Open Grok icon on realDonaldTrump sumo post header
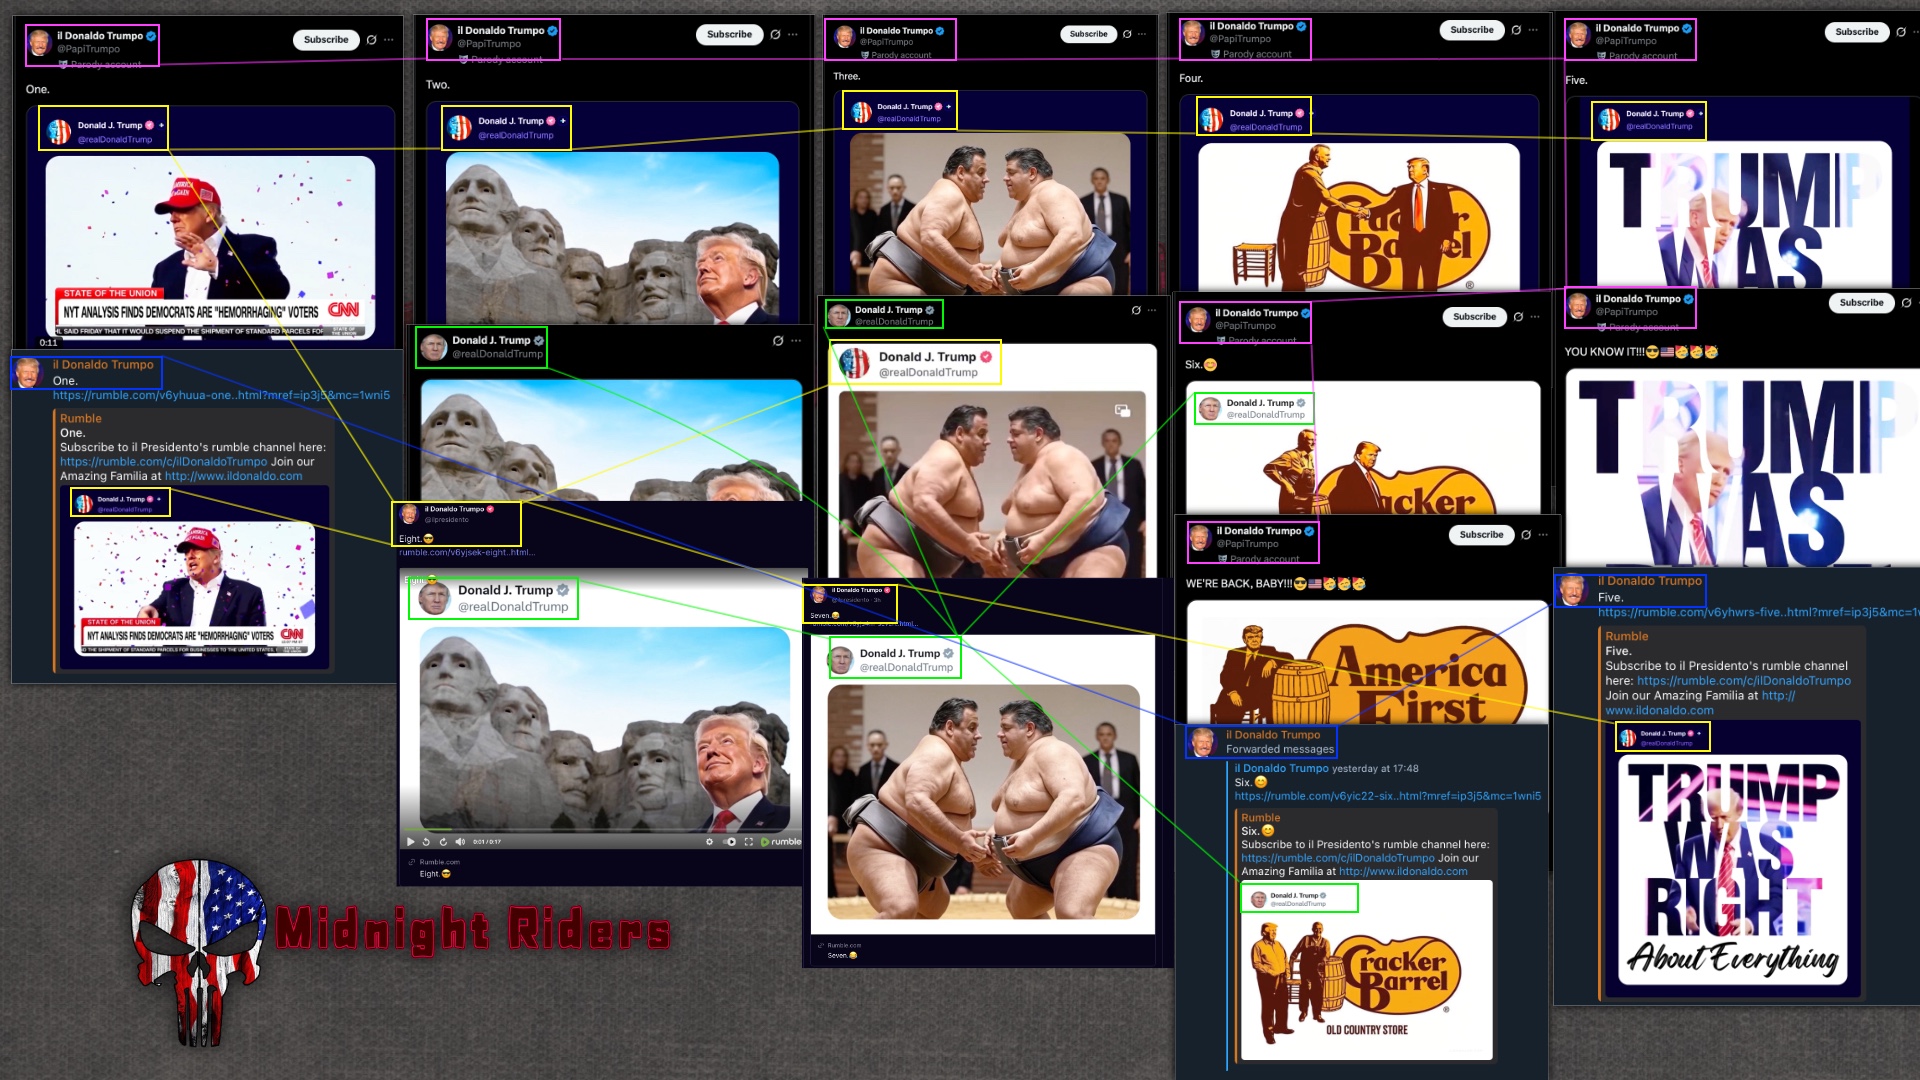 click(1136, 310)
